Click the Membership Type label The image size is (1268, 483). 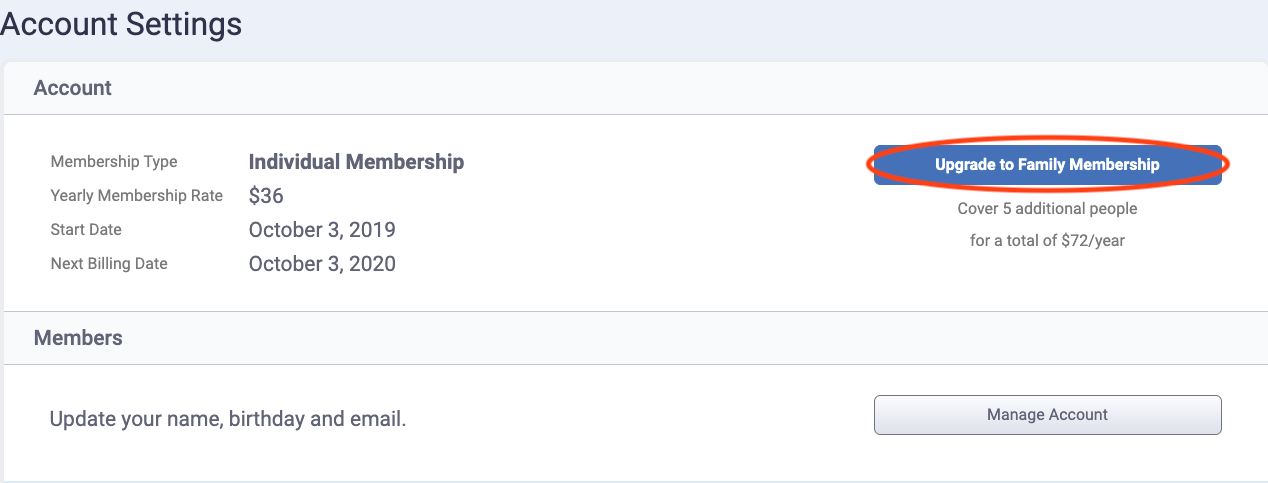(x=114, y=162)
